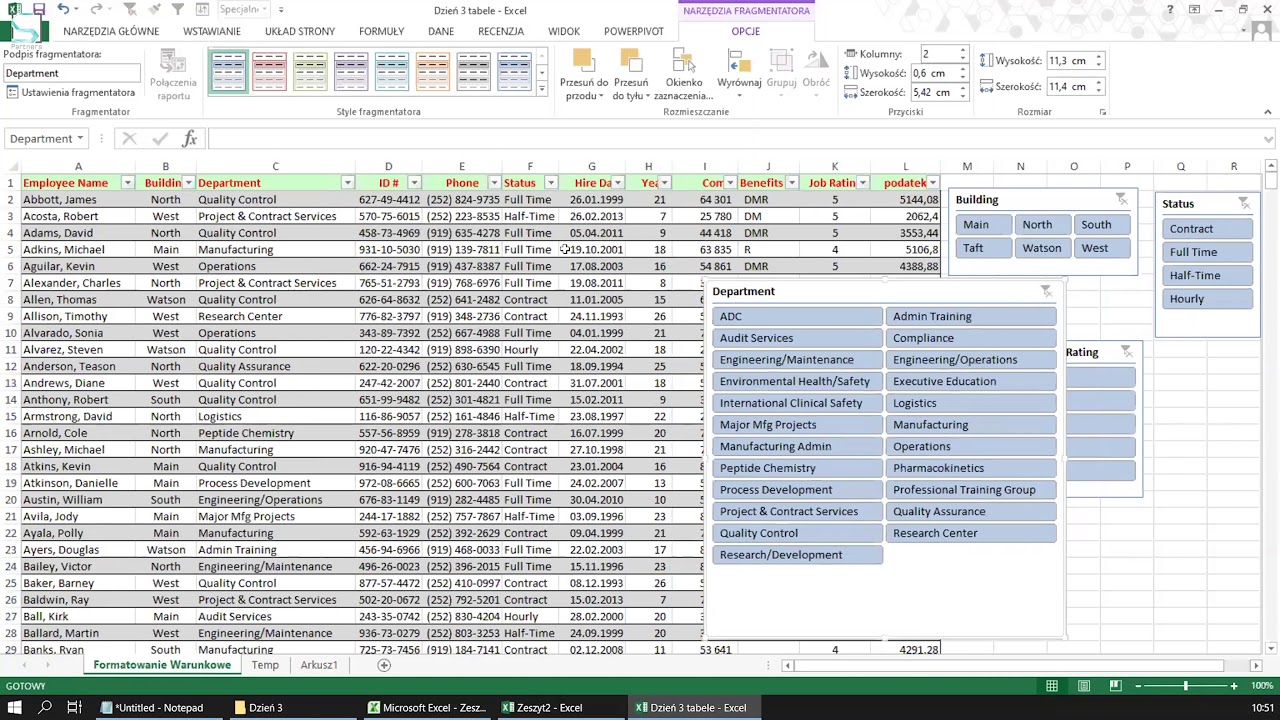Switch to the Arkusz1 sheet tab
The width and height of the screenshot is (1280, 720).
319,665
